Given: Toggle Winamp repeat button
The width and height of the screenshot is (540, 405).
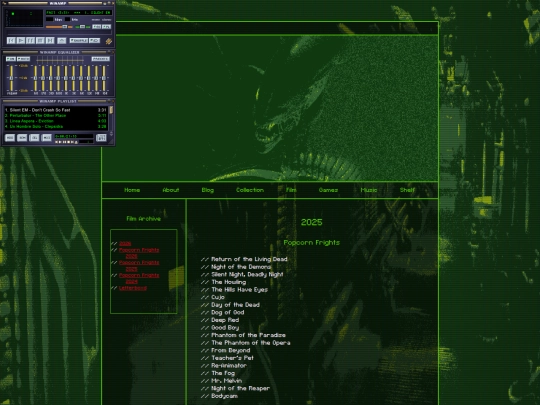Looking at the screenshot, I should 94,41.
